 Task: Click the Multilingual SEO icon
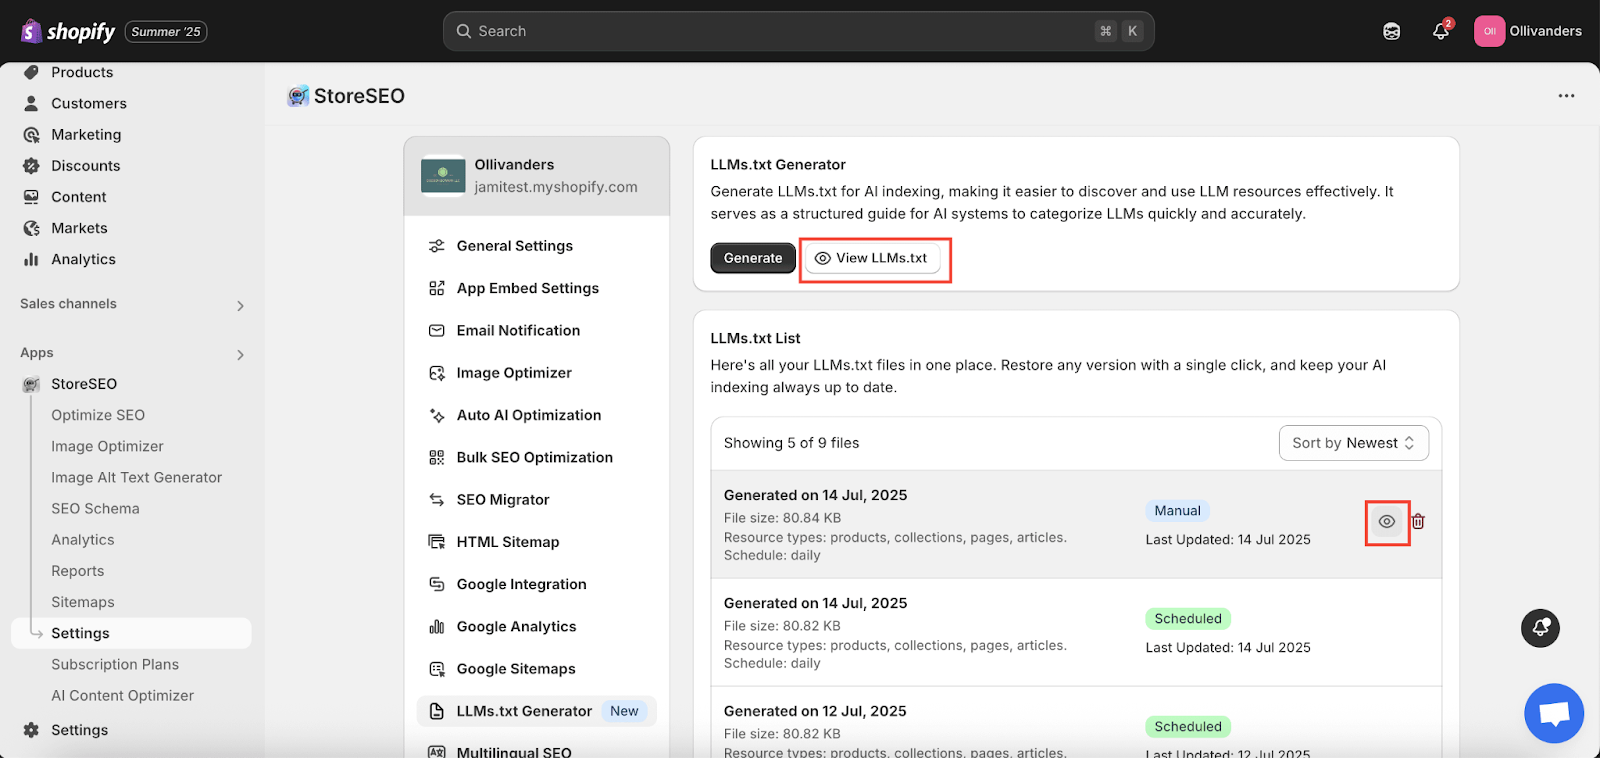coord(437,751)
